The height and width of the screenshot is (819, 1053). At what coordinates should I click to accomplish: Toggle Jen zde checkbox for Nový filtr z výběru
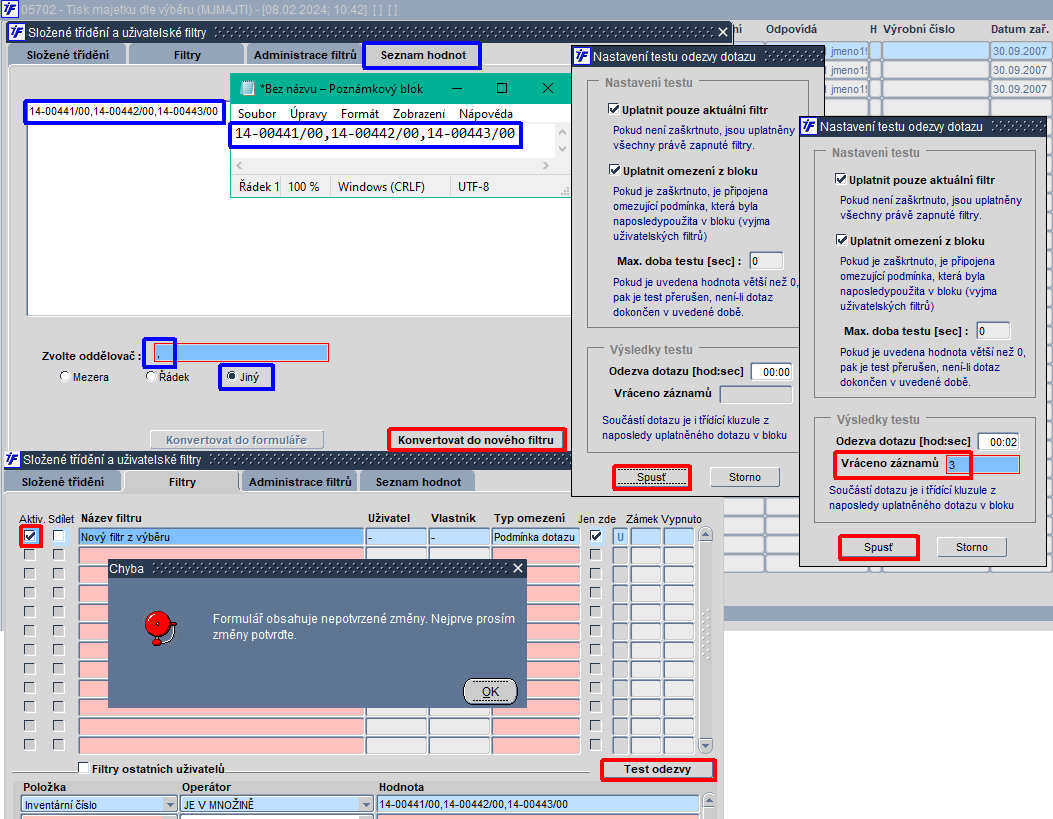[595, 536]
